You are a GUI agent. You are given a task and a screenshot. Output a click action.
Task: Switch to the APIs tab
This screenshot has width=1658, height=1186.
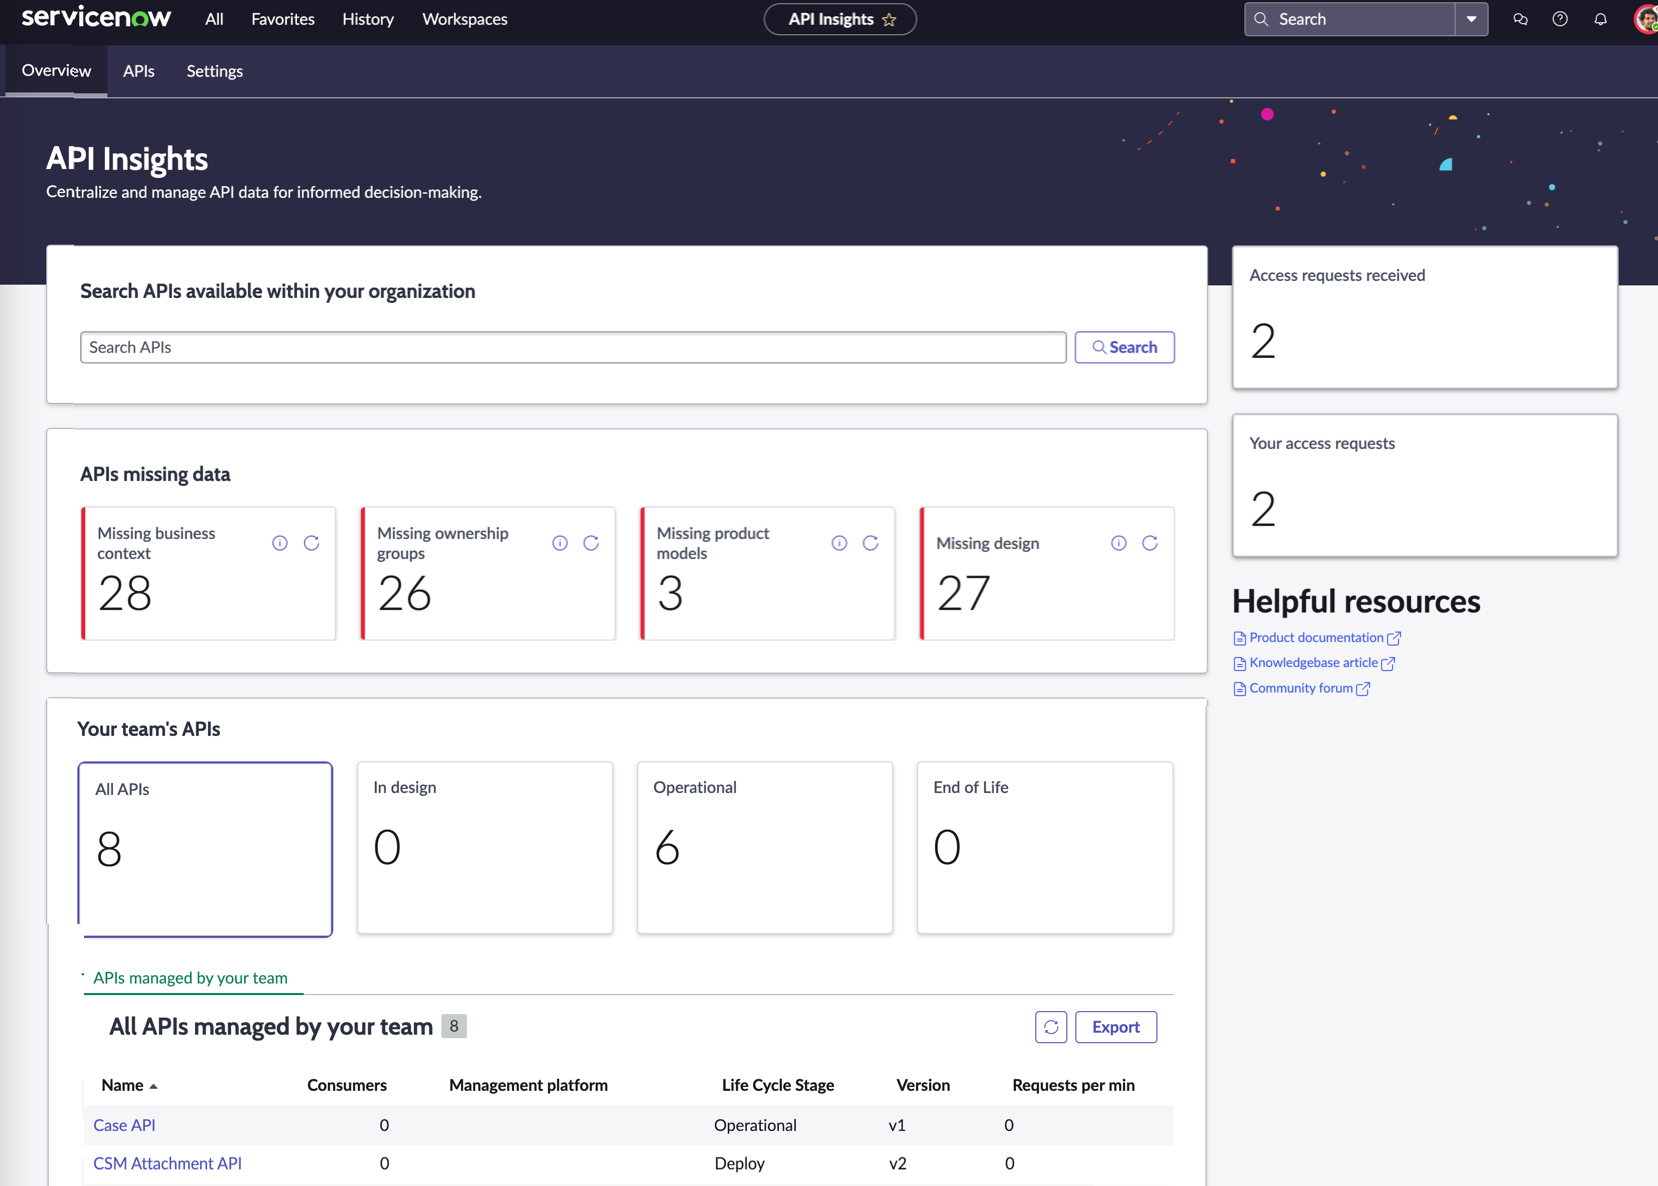tap(139, 71)
